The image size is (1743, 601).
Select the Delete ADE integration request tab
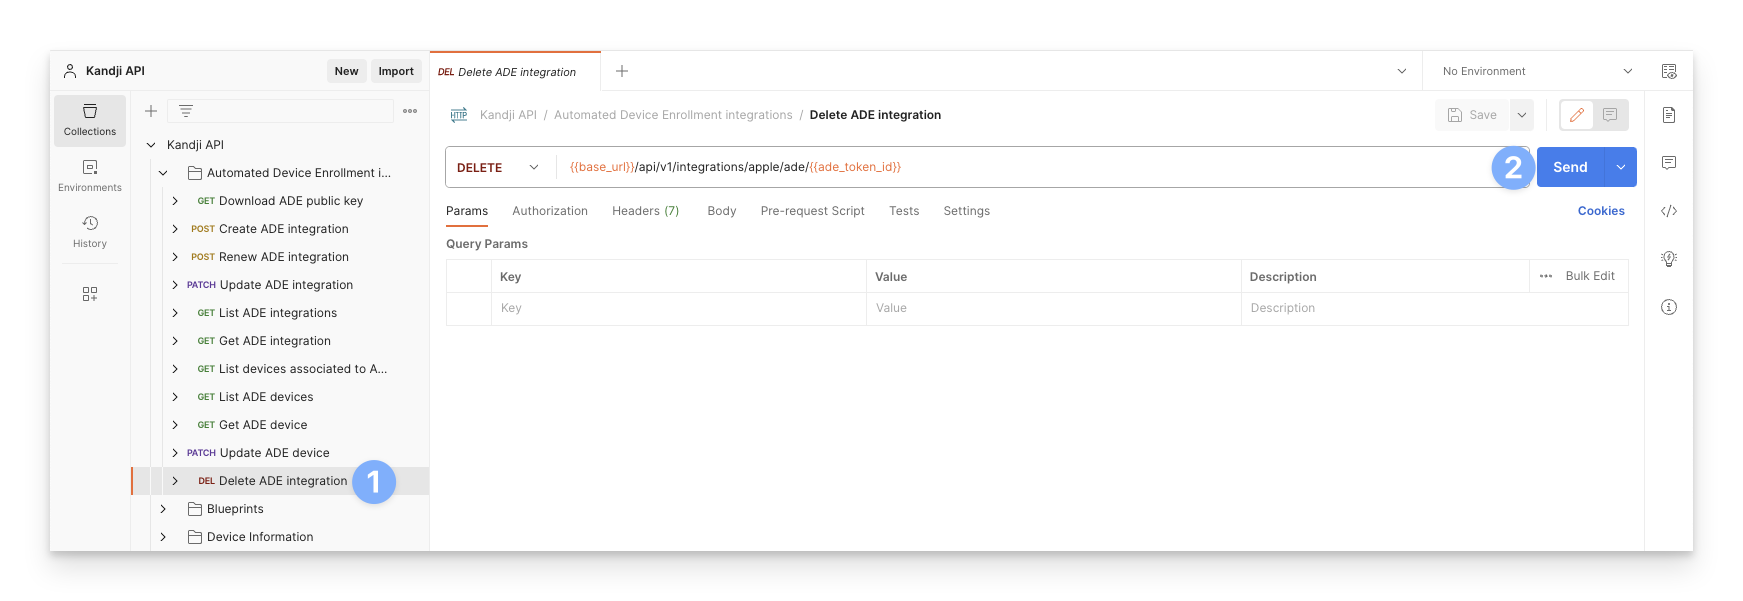(x=515, y=72)
